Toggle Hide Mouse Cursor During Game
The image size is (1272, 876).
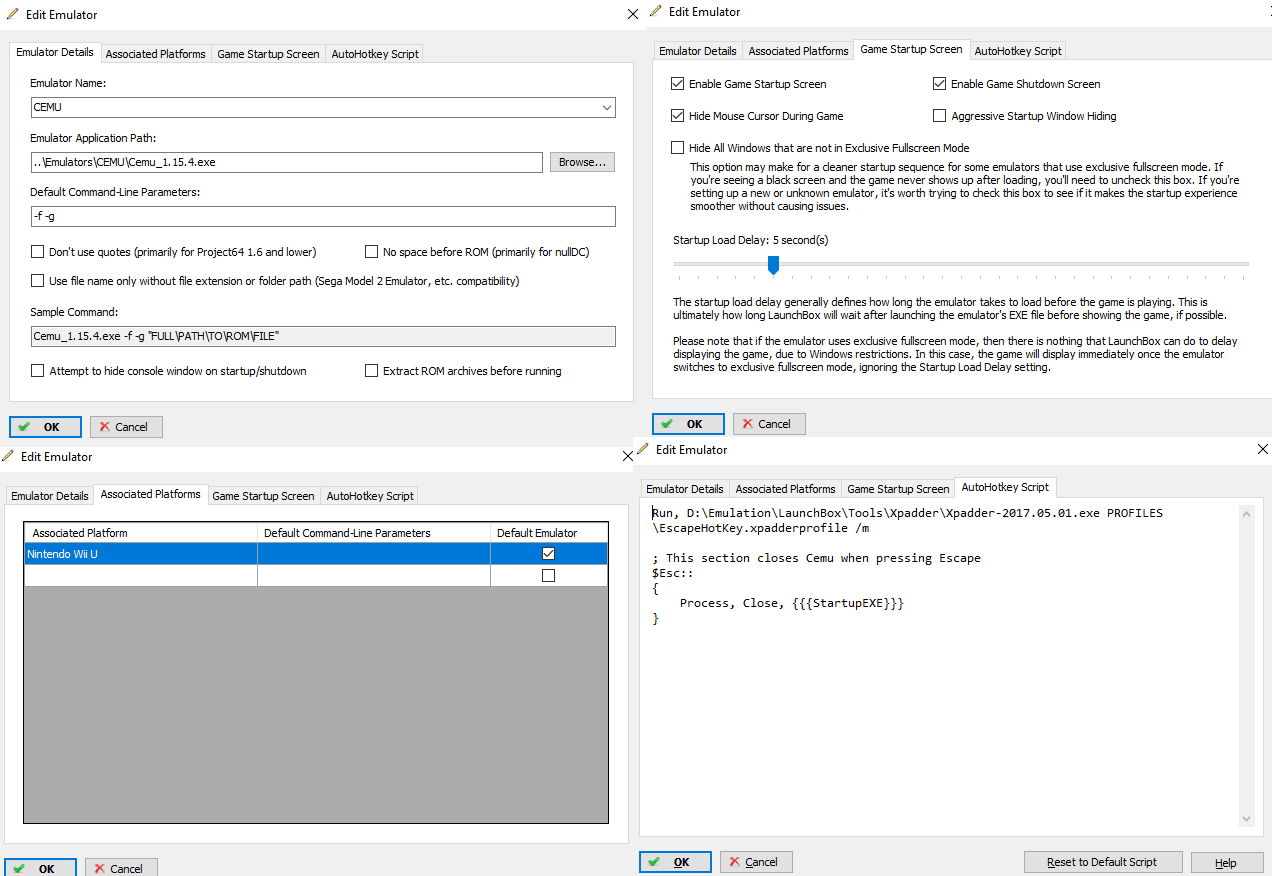(678, 116)
